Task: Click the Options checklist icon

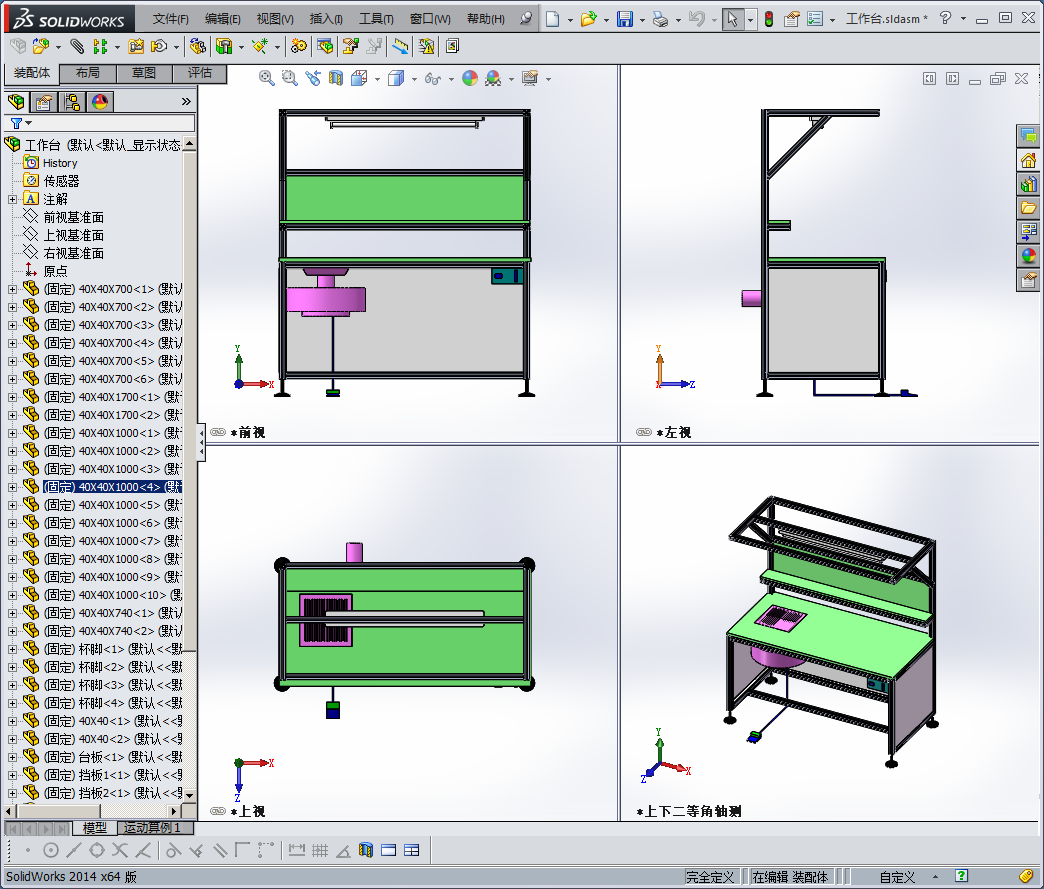Action: click(x=815, y=19)
